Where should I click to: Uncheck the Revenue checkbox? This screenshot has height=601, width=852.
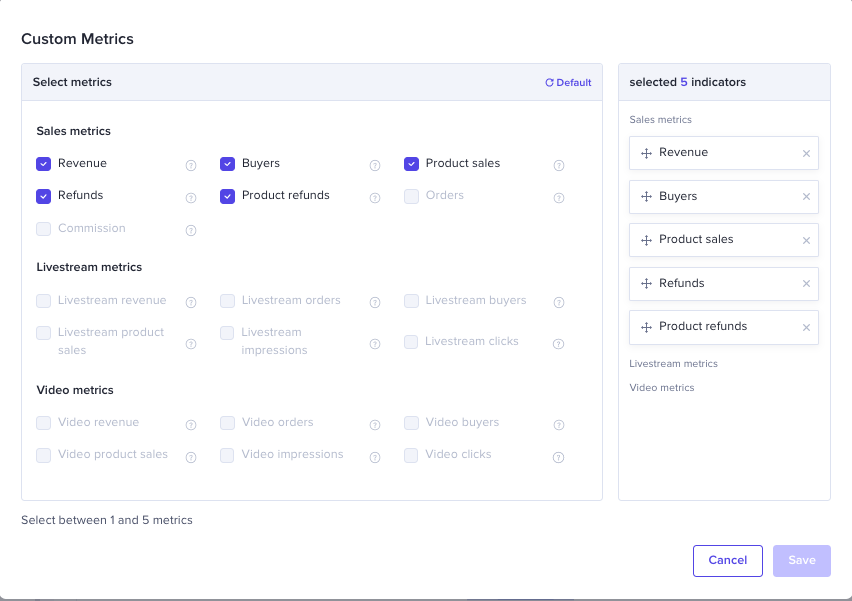coord(44,164)
